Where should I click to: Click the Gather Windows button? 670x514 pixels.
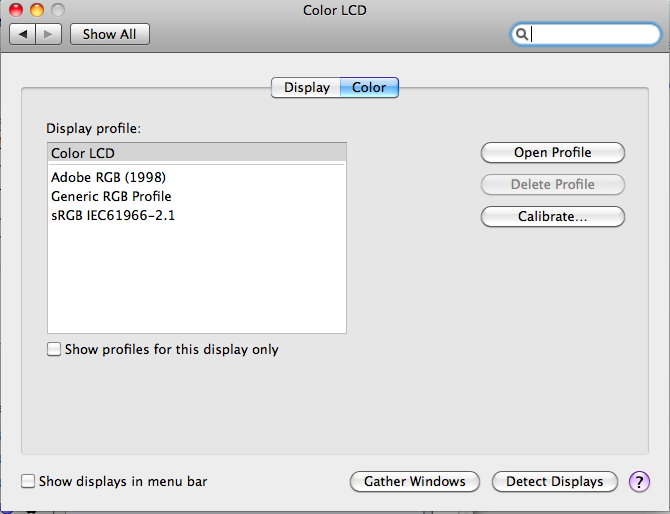[x=414, y=482]
